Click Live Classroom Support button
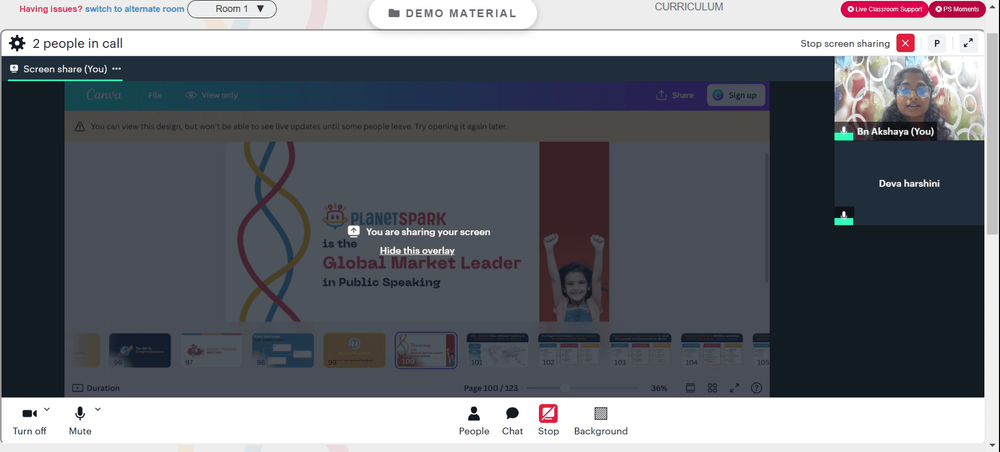The image size is (1000, 452). (x=884, y=9)
